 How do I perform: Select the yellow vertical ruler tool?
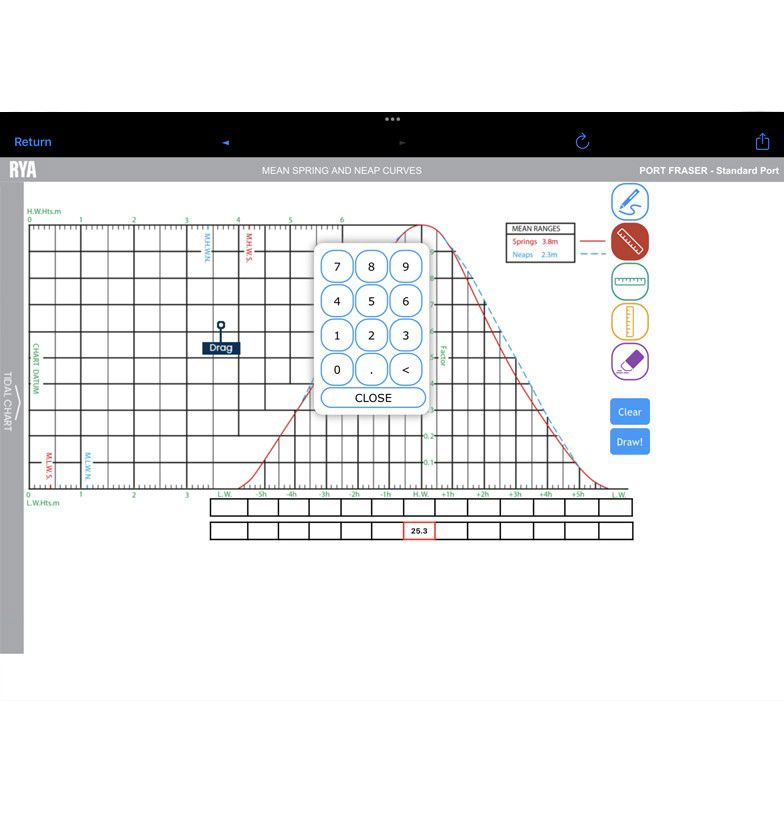pos(629,322)
